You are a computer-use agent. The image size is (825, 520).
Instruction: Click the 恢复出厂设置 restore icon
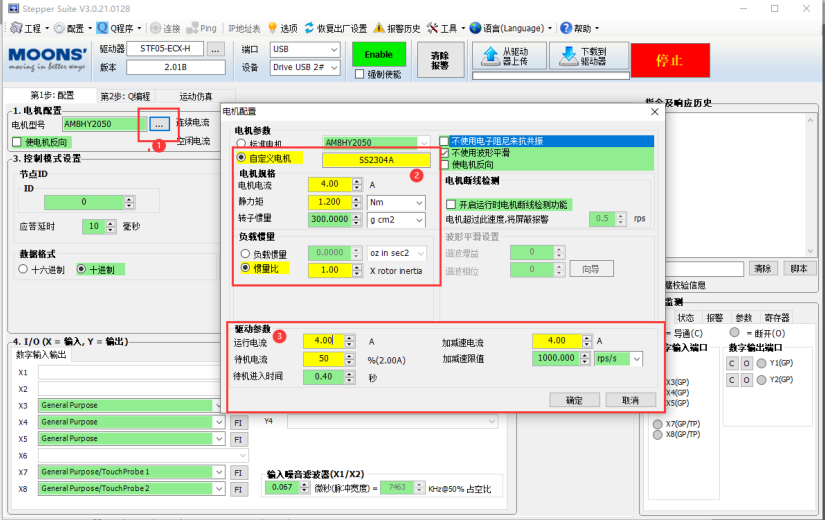[332, 28]
